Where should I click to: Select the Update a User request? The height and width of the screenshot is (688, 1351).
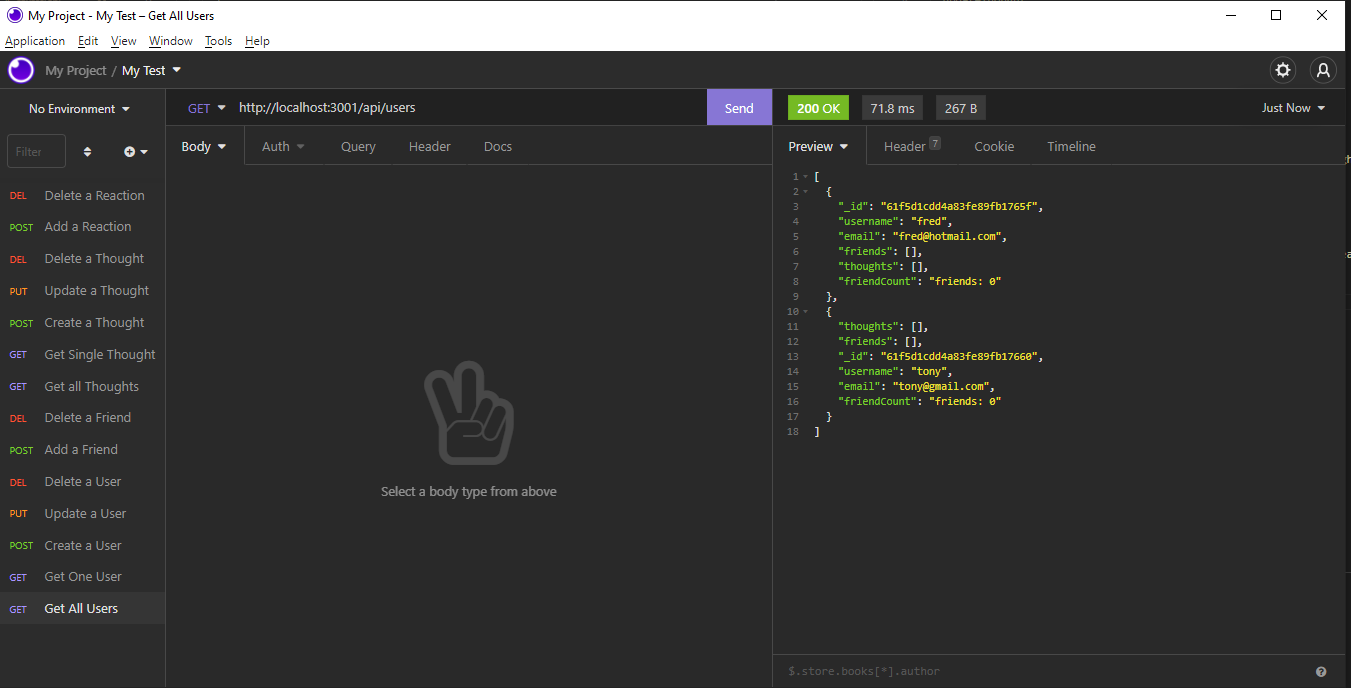82,514
